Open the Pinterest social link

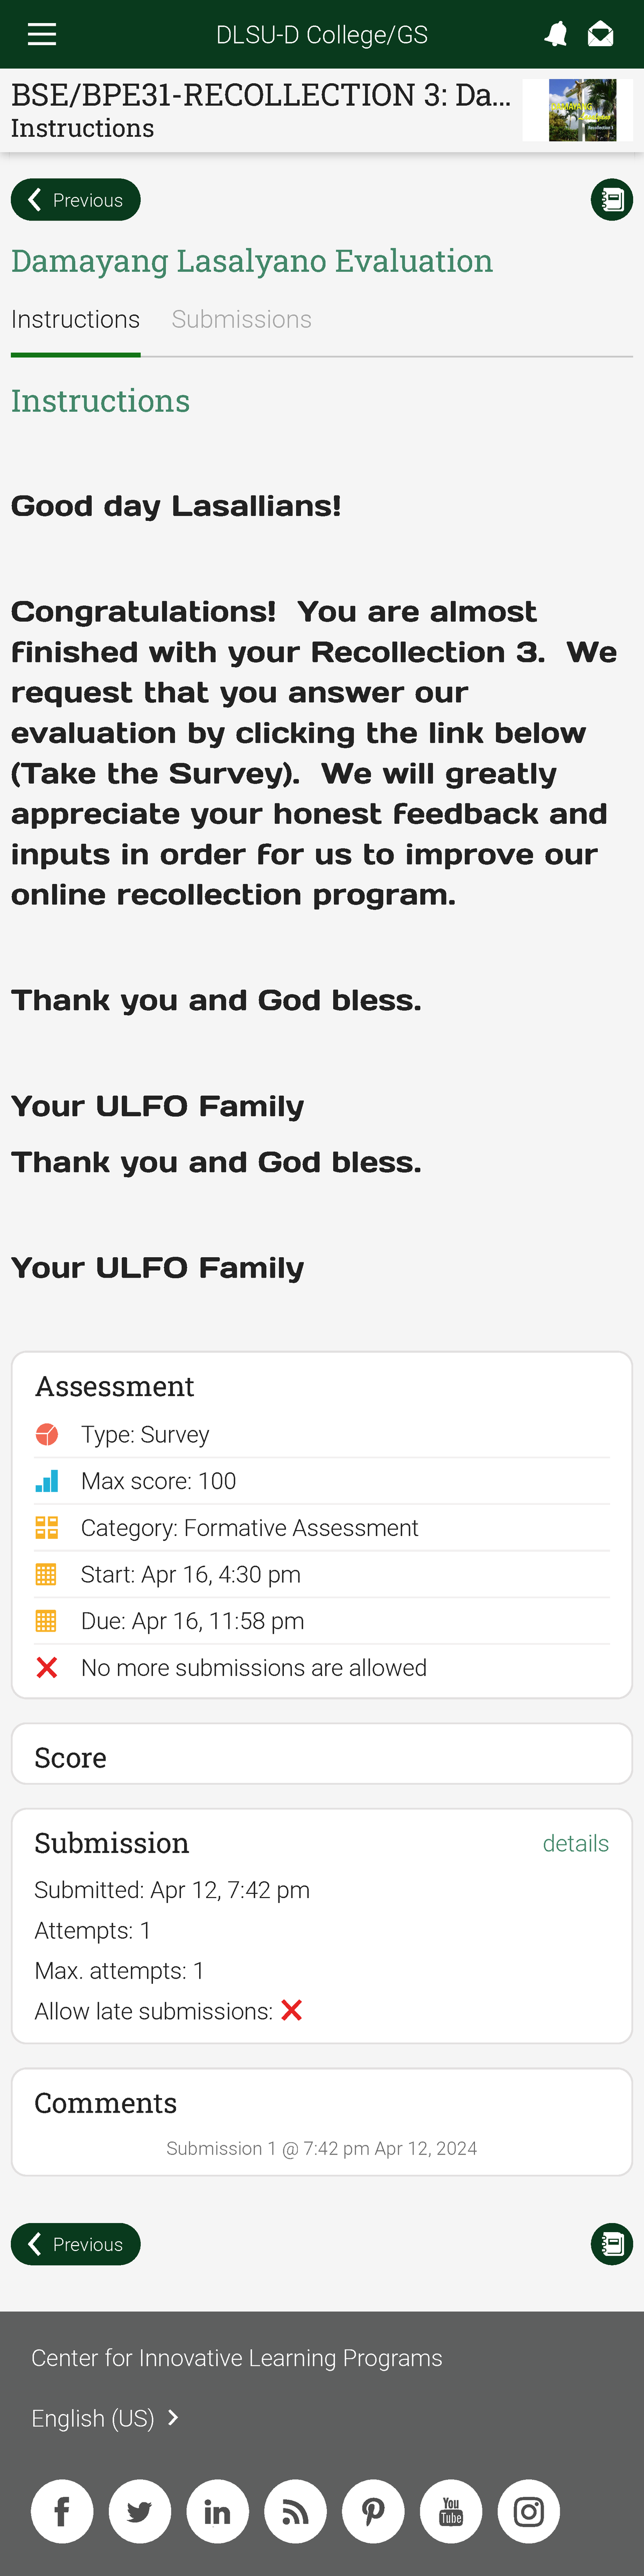click(373, 2511)
